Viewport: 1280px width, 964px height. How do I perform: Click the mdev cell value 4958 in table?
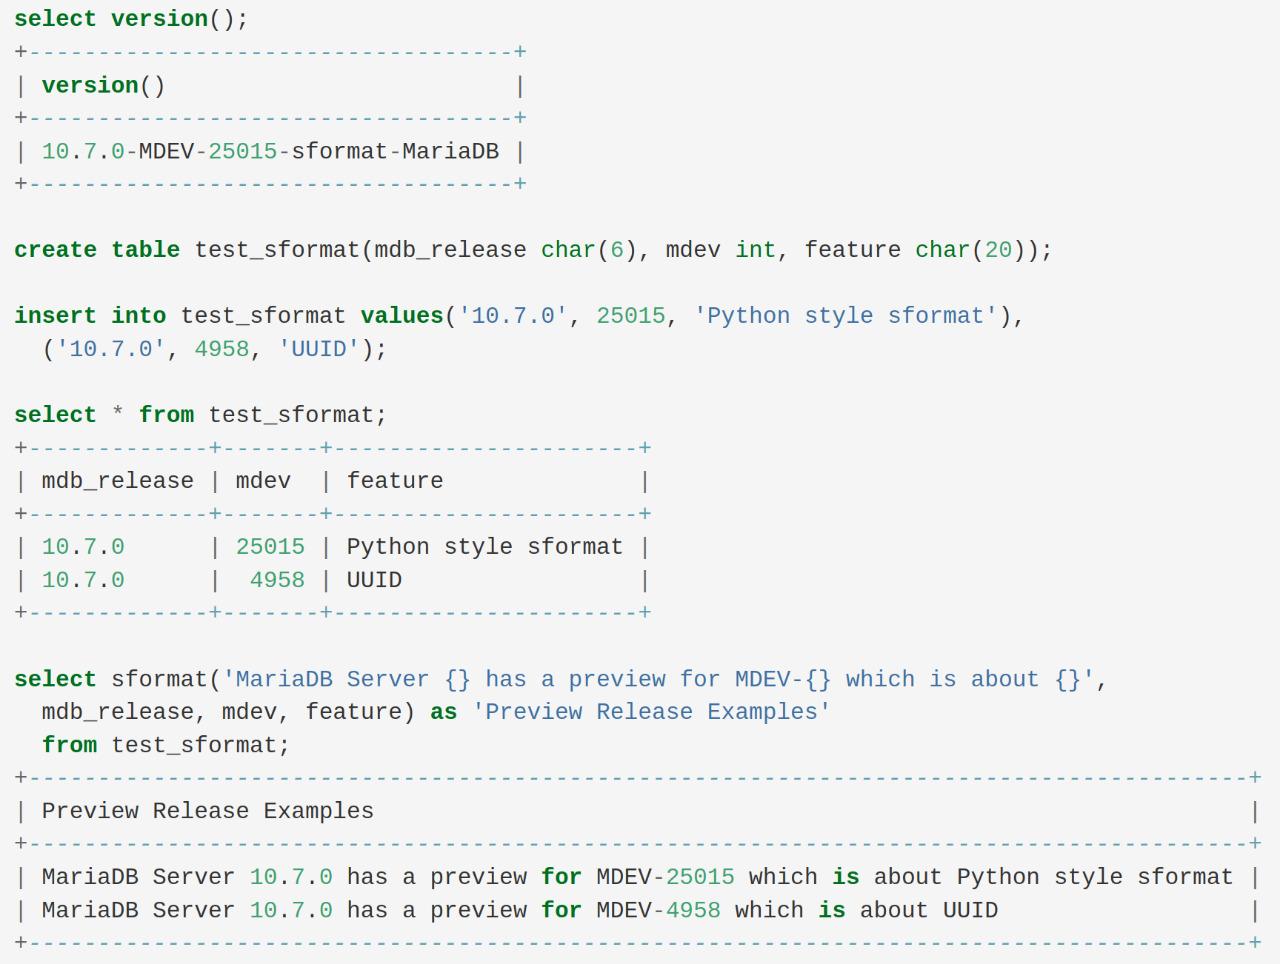coord(277,580)
